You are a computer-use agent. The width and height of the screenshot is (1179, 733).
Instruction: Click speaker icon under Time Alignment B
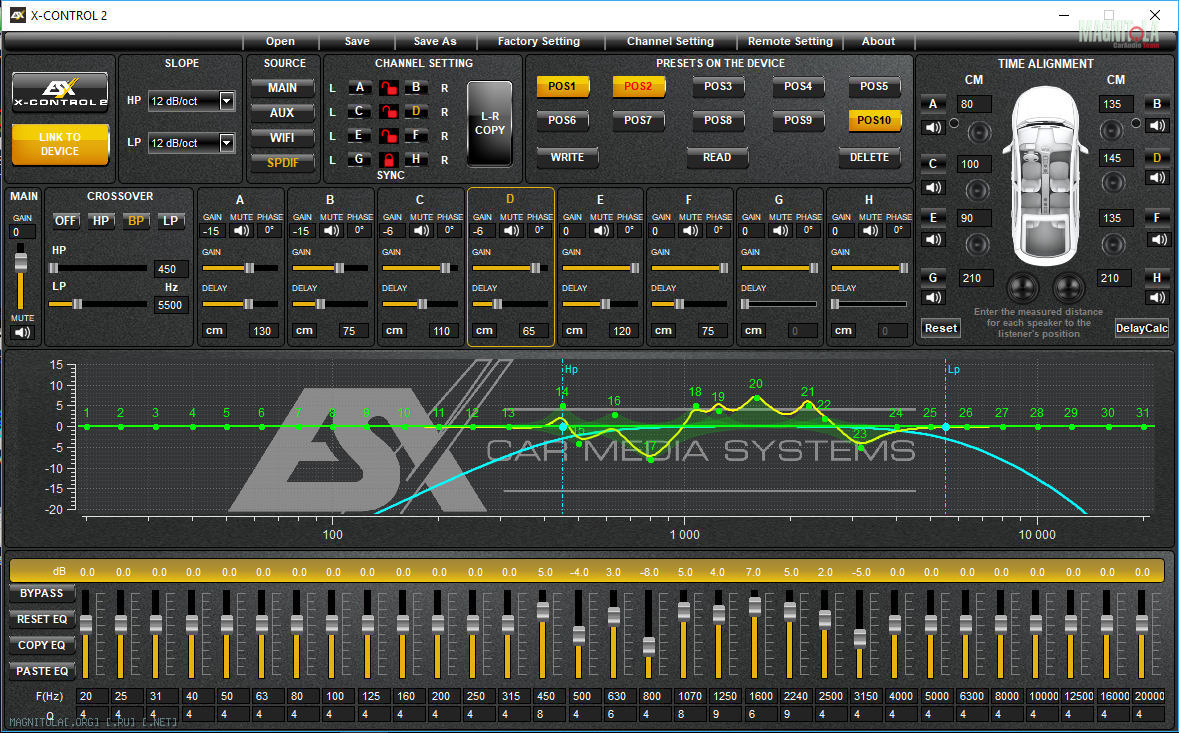tap(1157, 126)
